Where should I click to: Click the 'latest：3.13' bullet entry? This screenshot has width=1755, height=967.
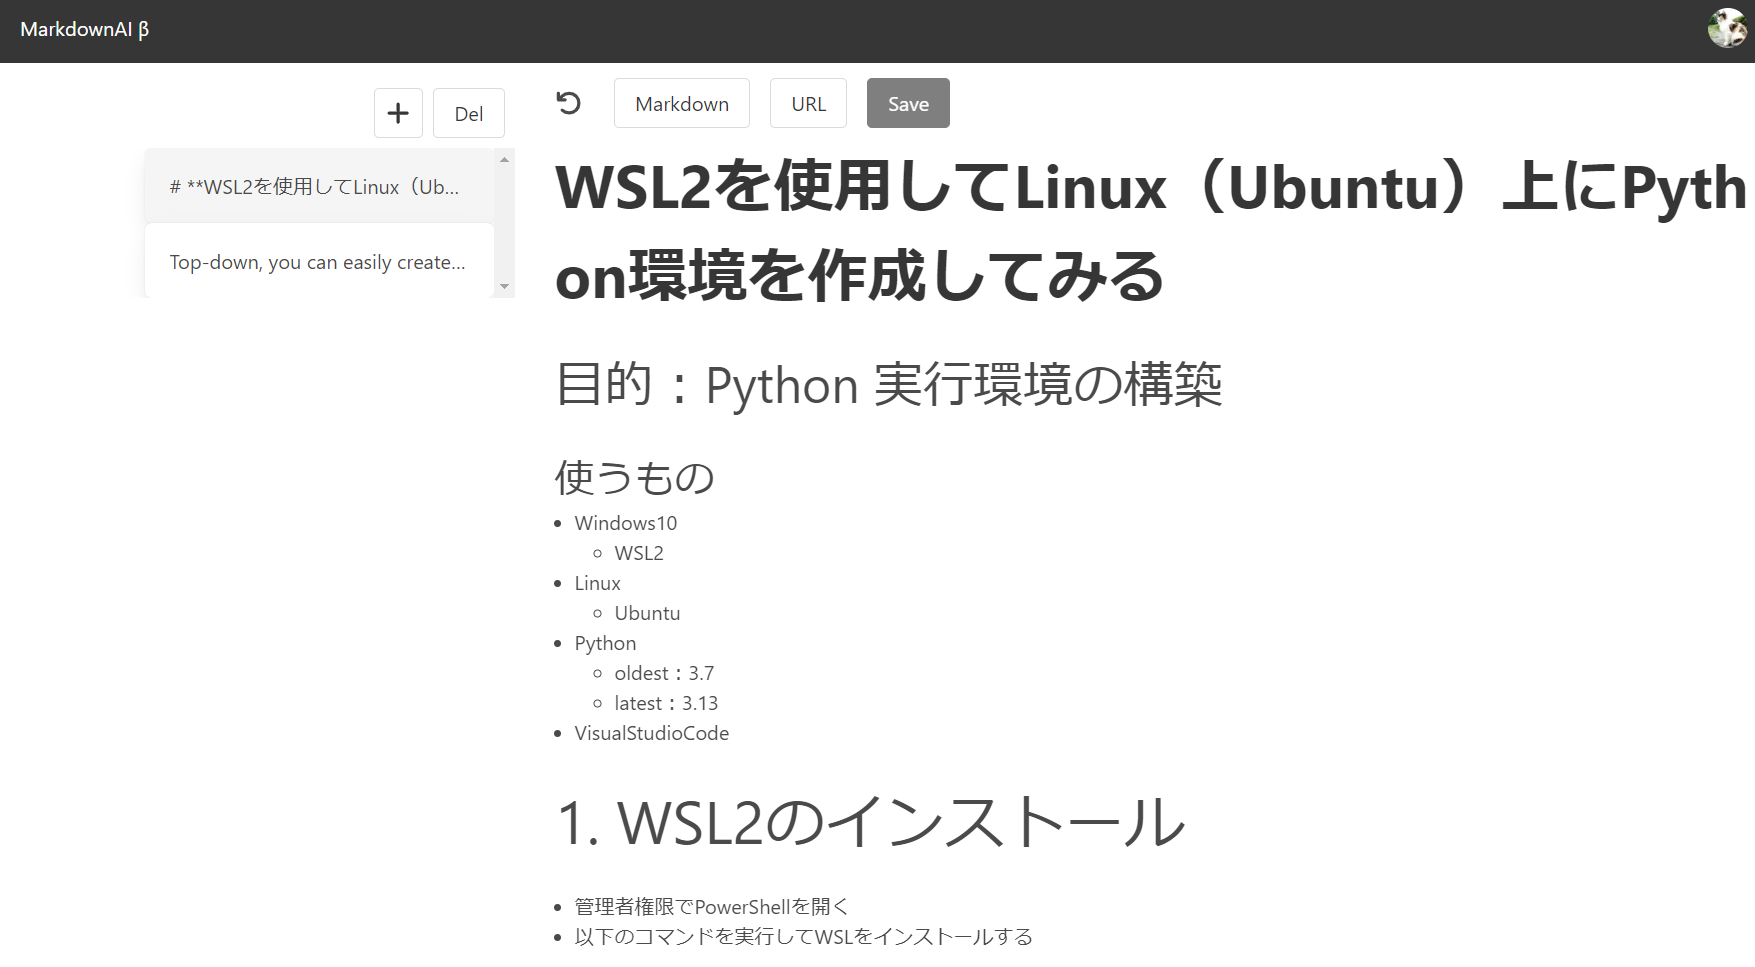[666, 702]
